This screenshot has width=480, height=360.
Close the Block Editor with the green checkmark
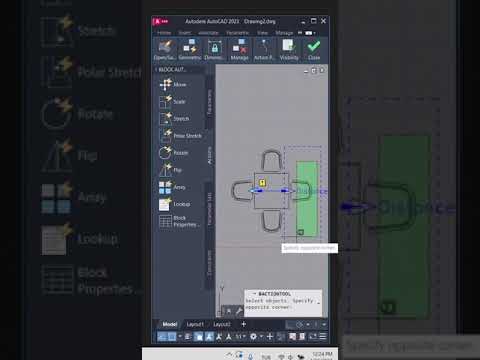[314, 50]
